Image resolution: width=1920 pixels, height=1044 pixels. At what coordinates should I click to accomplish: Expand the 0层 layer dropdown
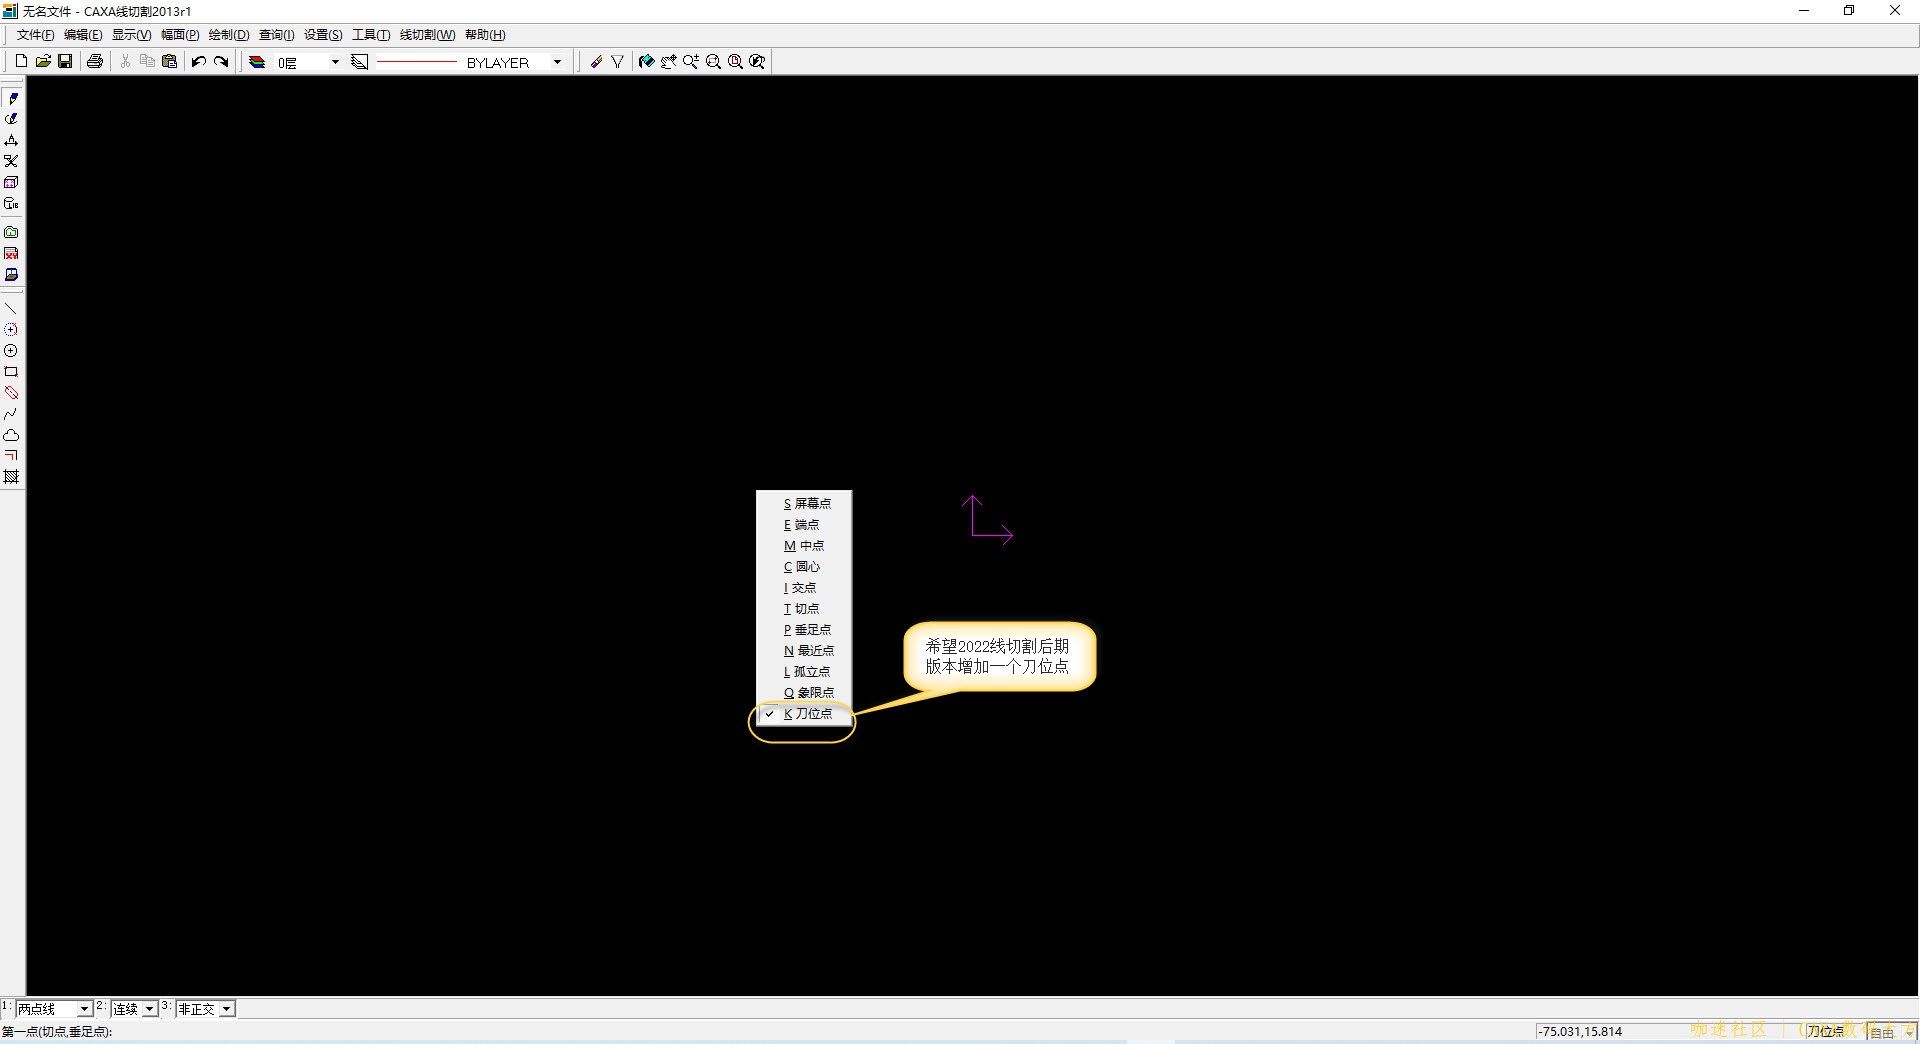(x=334, y=62)
